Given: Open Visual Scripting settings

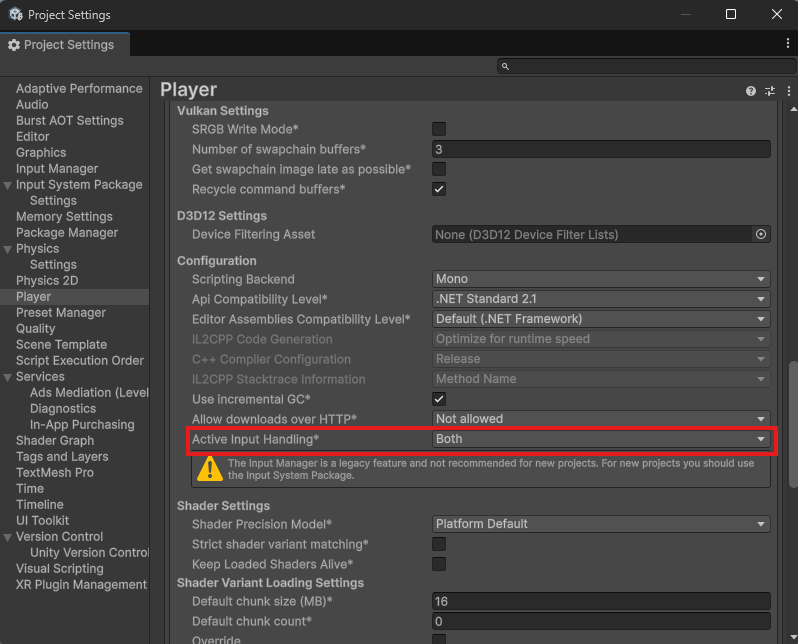Looking at the screenshot, I should [x=60, y=569].
